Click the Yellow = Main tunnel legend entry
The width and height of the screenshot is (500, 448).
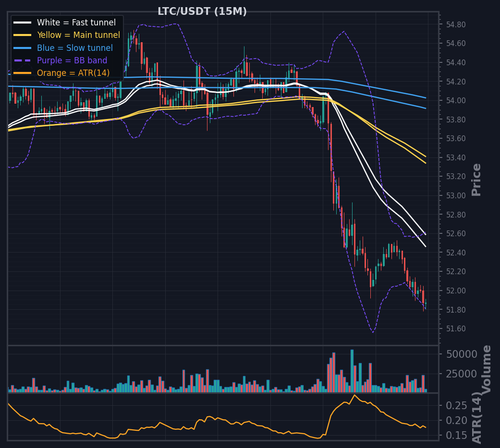point(67,35)
